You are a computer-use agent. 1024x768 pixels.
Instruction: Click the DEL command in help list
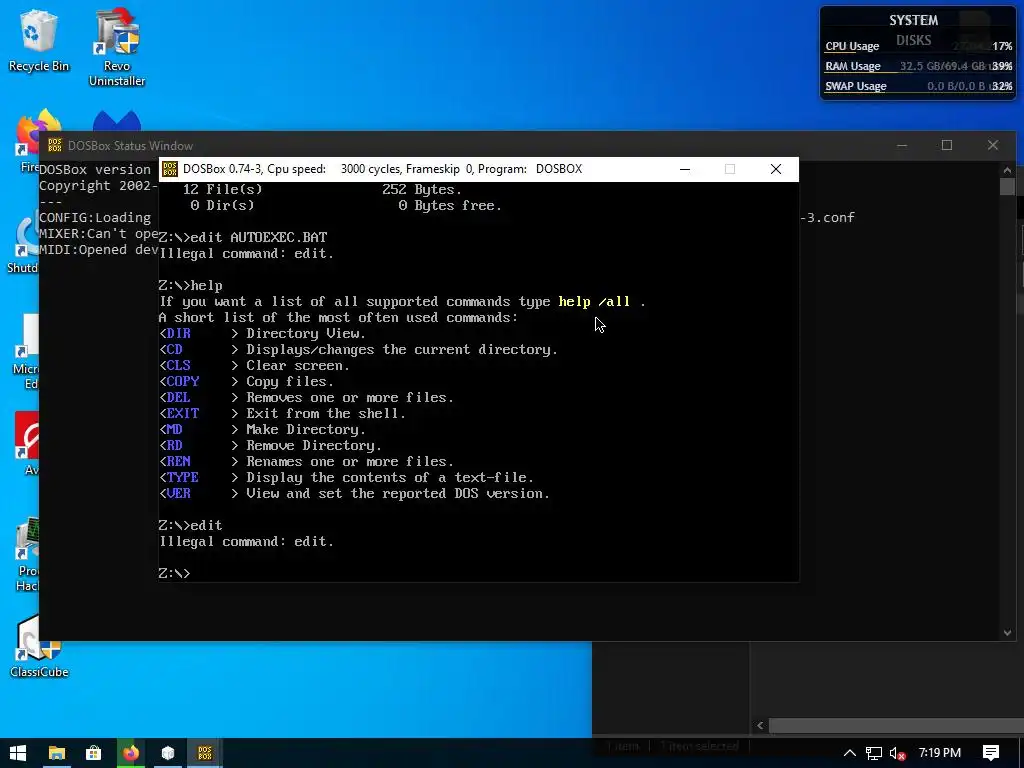coord(178,398)
